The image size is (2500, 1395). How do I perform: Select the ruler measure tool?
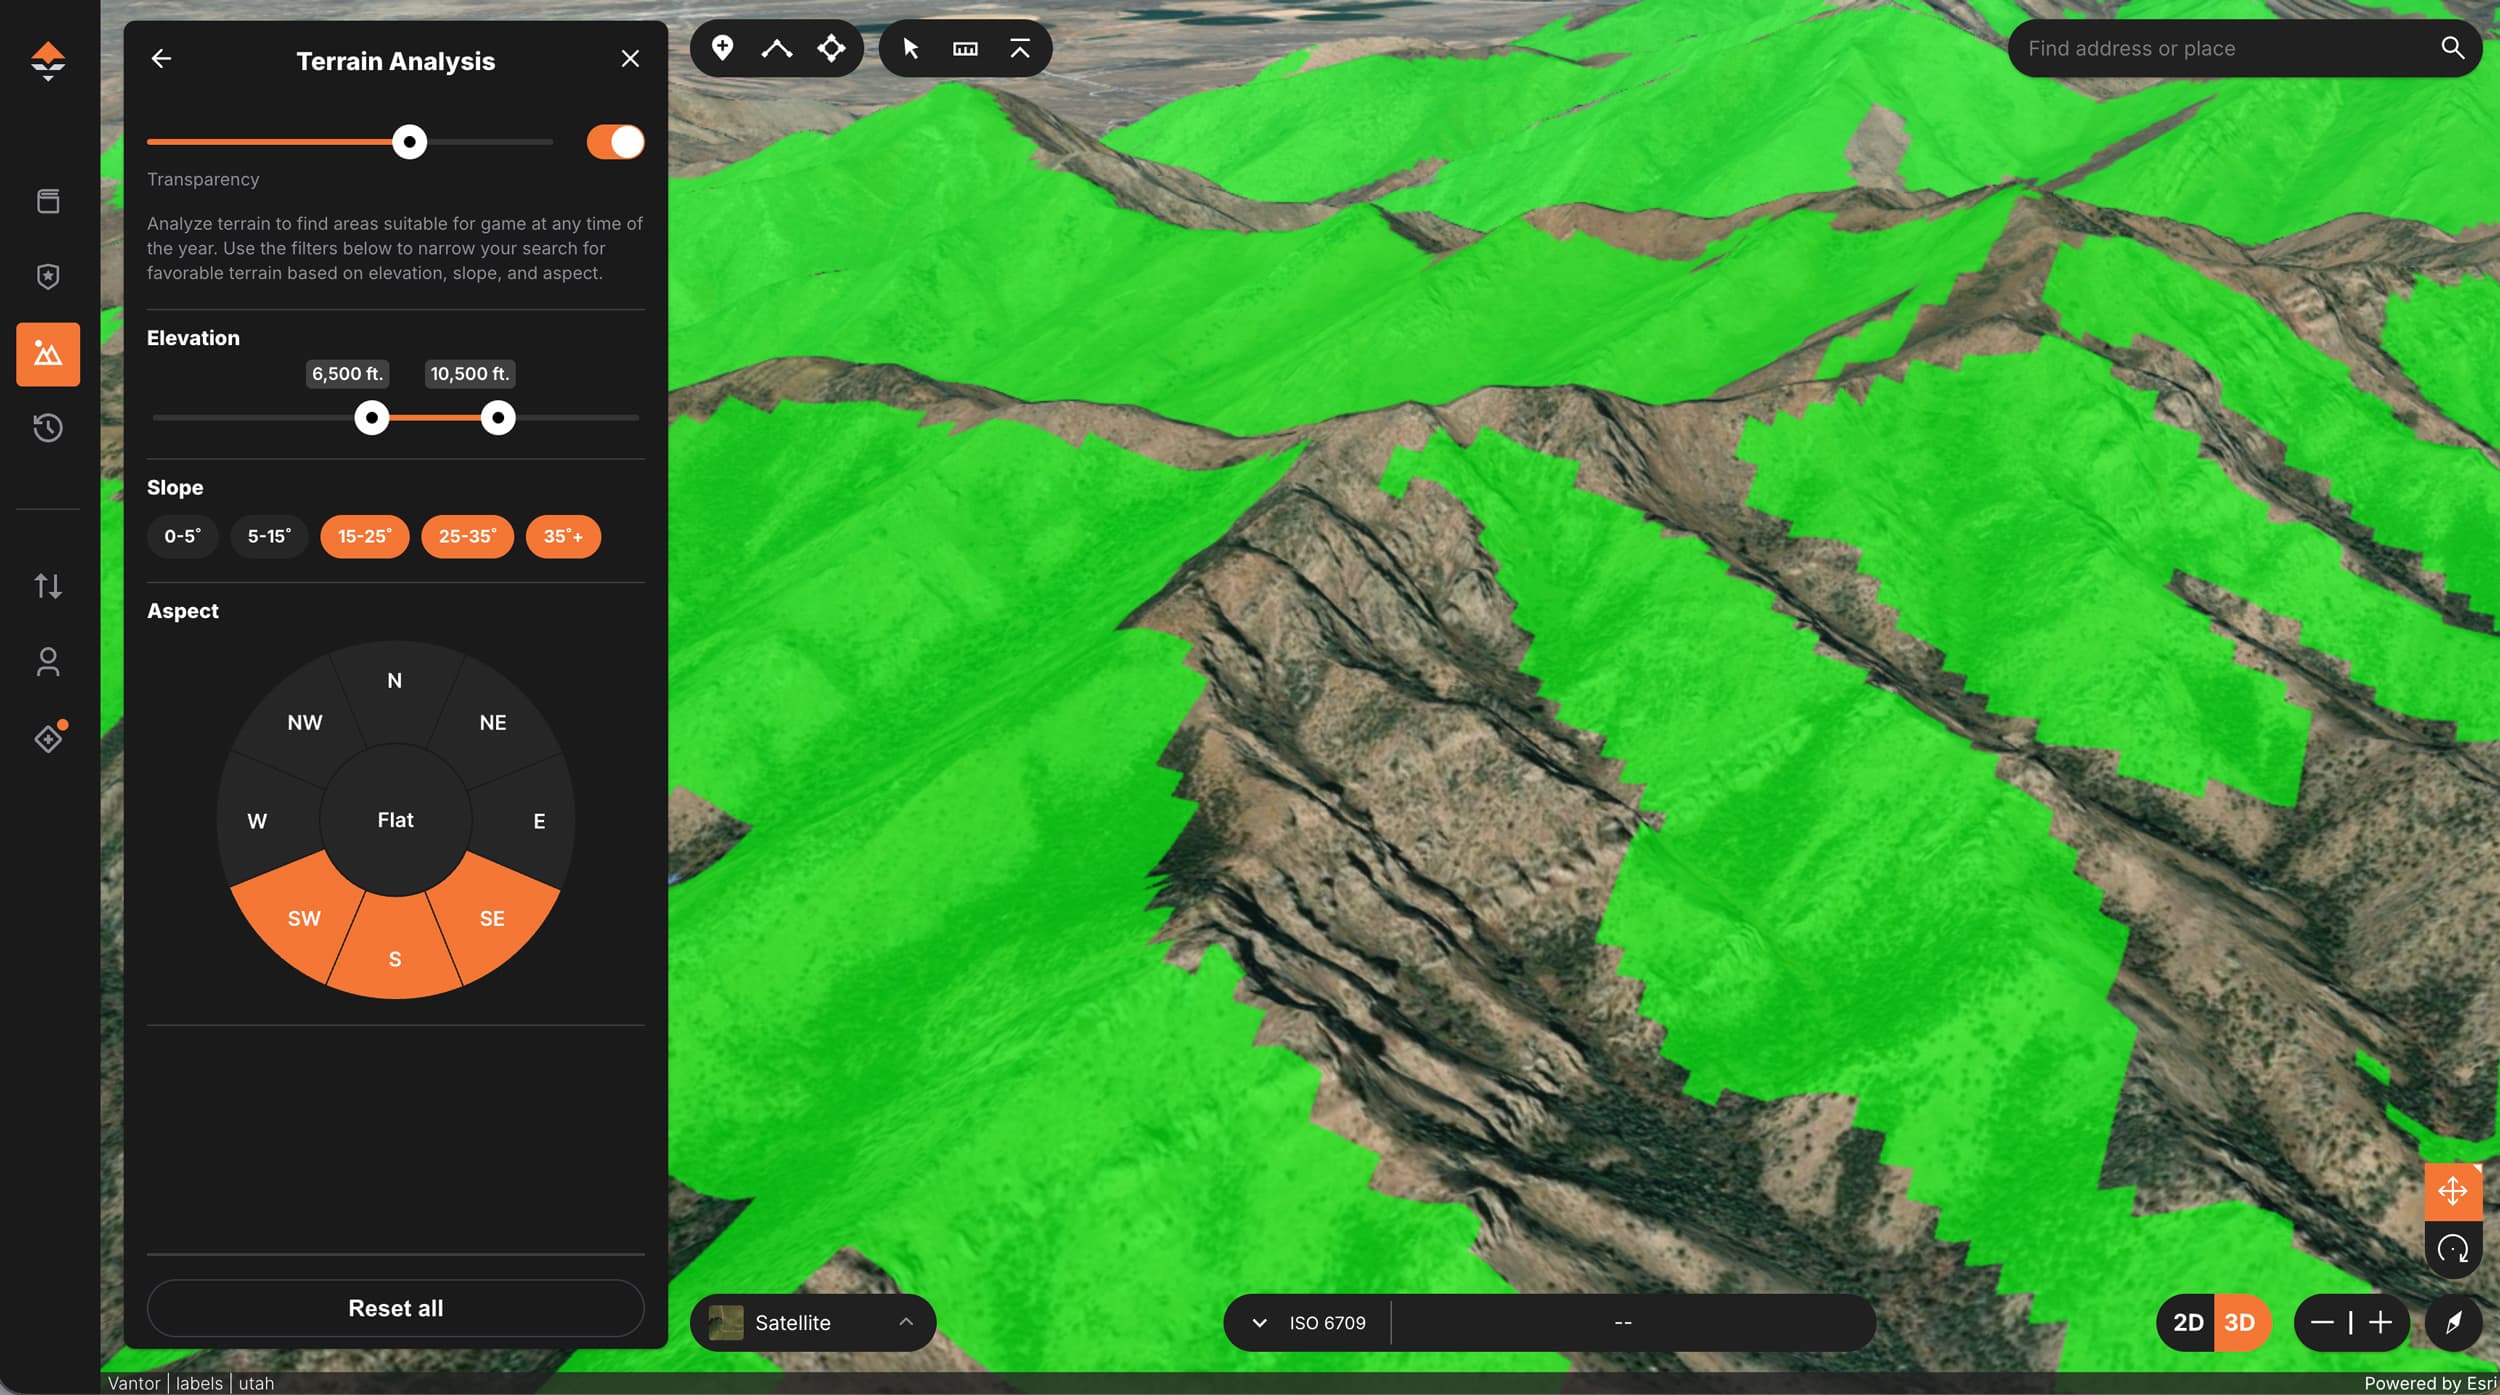pyautogui.click(x=965, y=48)
